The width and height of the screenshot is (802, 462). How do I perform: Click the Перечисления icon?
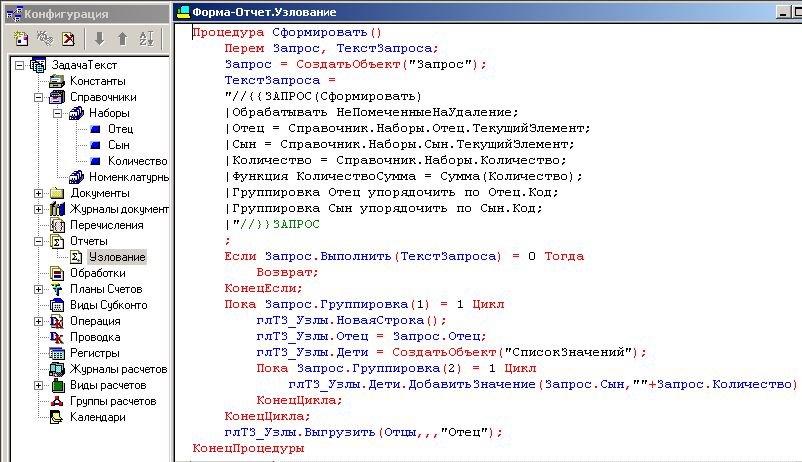coord(57,225)
